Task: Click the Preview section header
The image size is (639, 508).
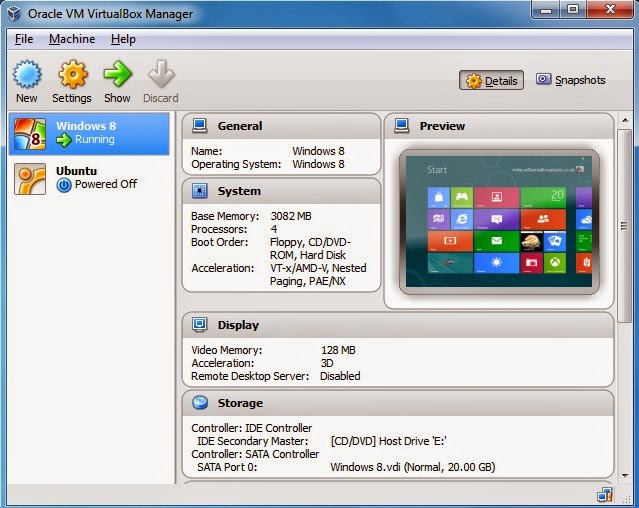Action: tap(499, 126)
